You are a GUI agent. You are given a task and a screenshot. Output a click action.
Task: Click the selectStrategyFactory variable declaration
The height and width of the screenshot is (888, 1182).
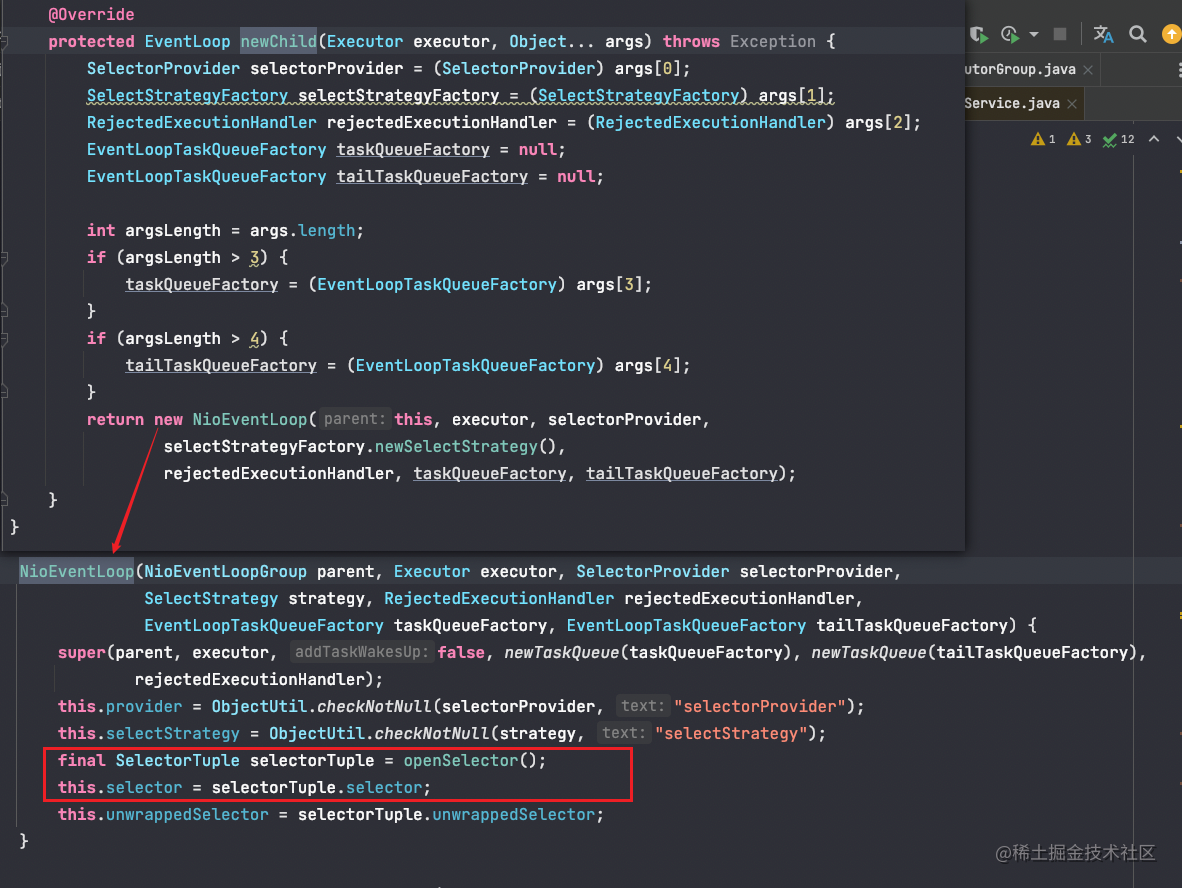coord(399,96)
